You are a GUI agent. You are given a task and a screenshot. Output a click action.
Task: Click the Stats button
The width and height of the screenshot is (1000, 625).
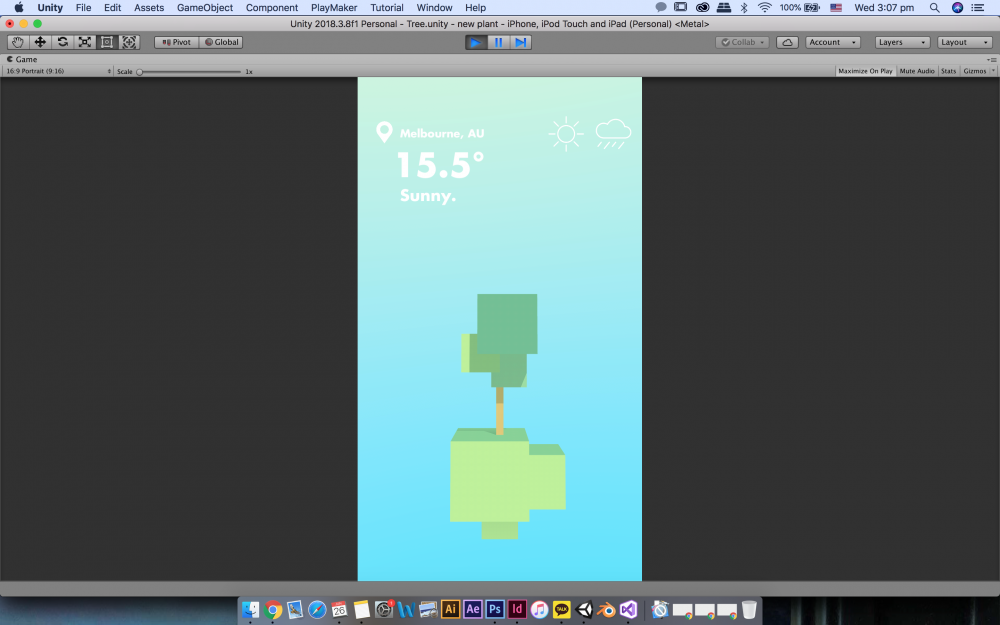pos(948,71)
